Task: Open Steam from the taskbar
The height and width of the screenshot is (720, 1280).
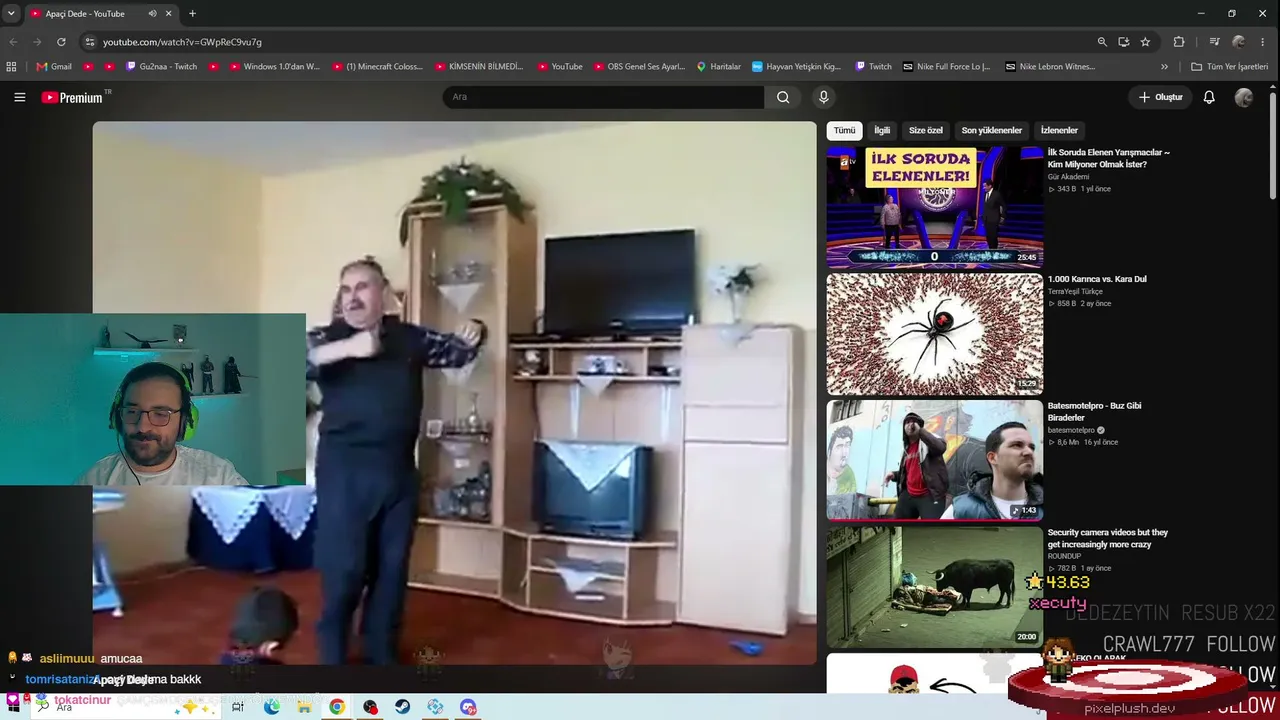Action: [x=402, y=707]
